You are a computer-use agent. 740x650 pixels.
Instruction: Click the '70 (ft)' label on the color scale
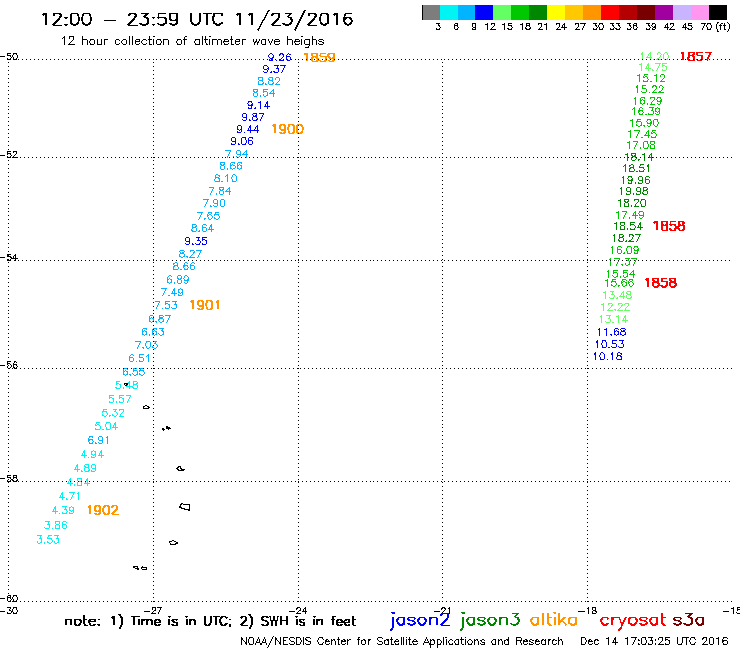(715, 26)
